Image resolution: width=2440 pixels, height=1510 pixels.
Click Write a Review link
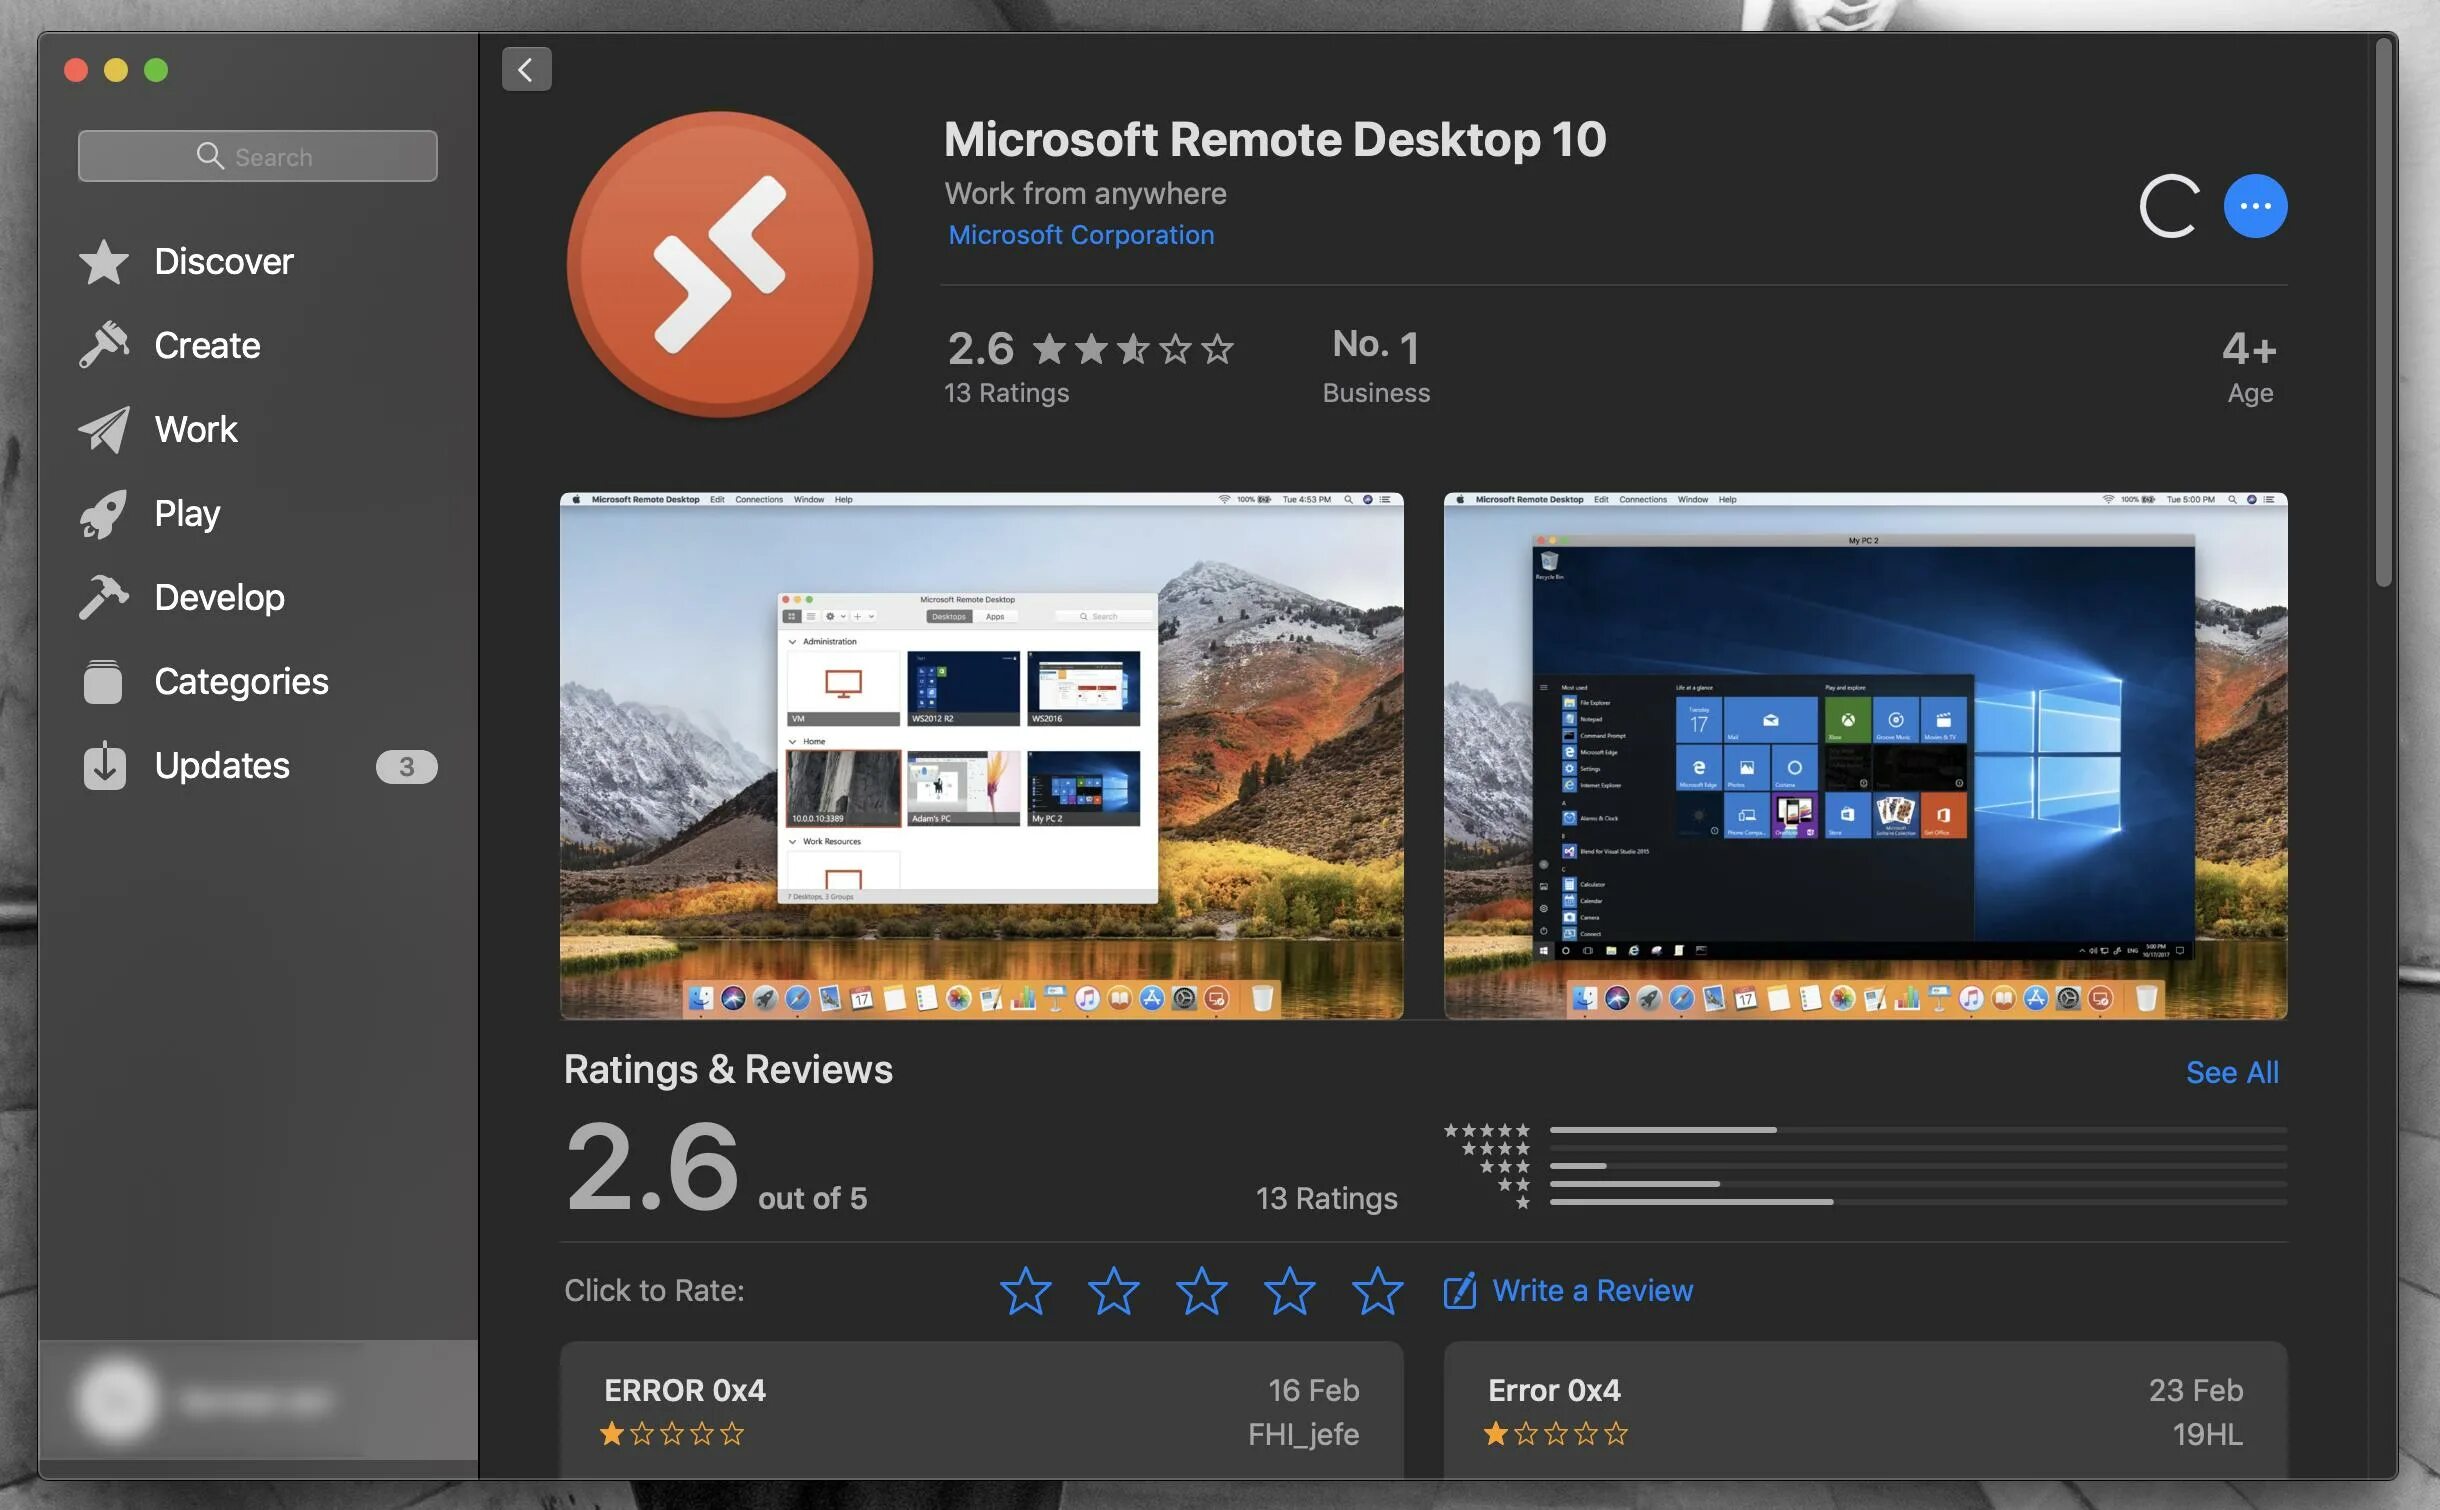(1593, 1290)
